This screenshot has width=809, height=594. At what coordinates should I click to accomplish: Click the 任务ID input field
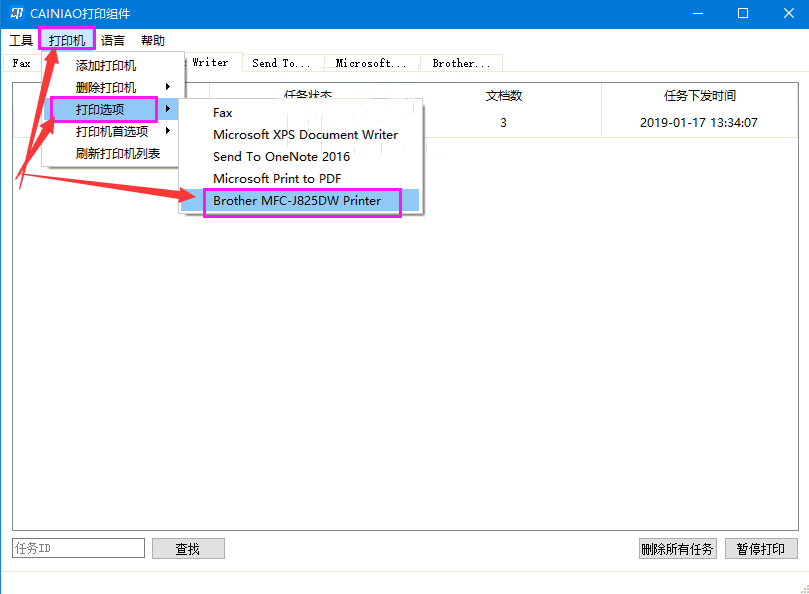pos(79,548)
